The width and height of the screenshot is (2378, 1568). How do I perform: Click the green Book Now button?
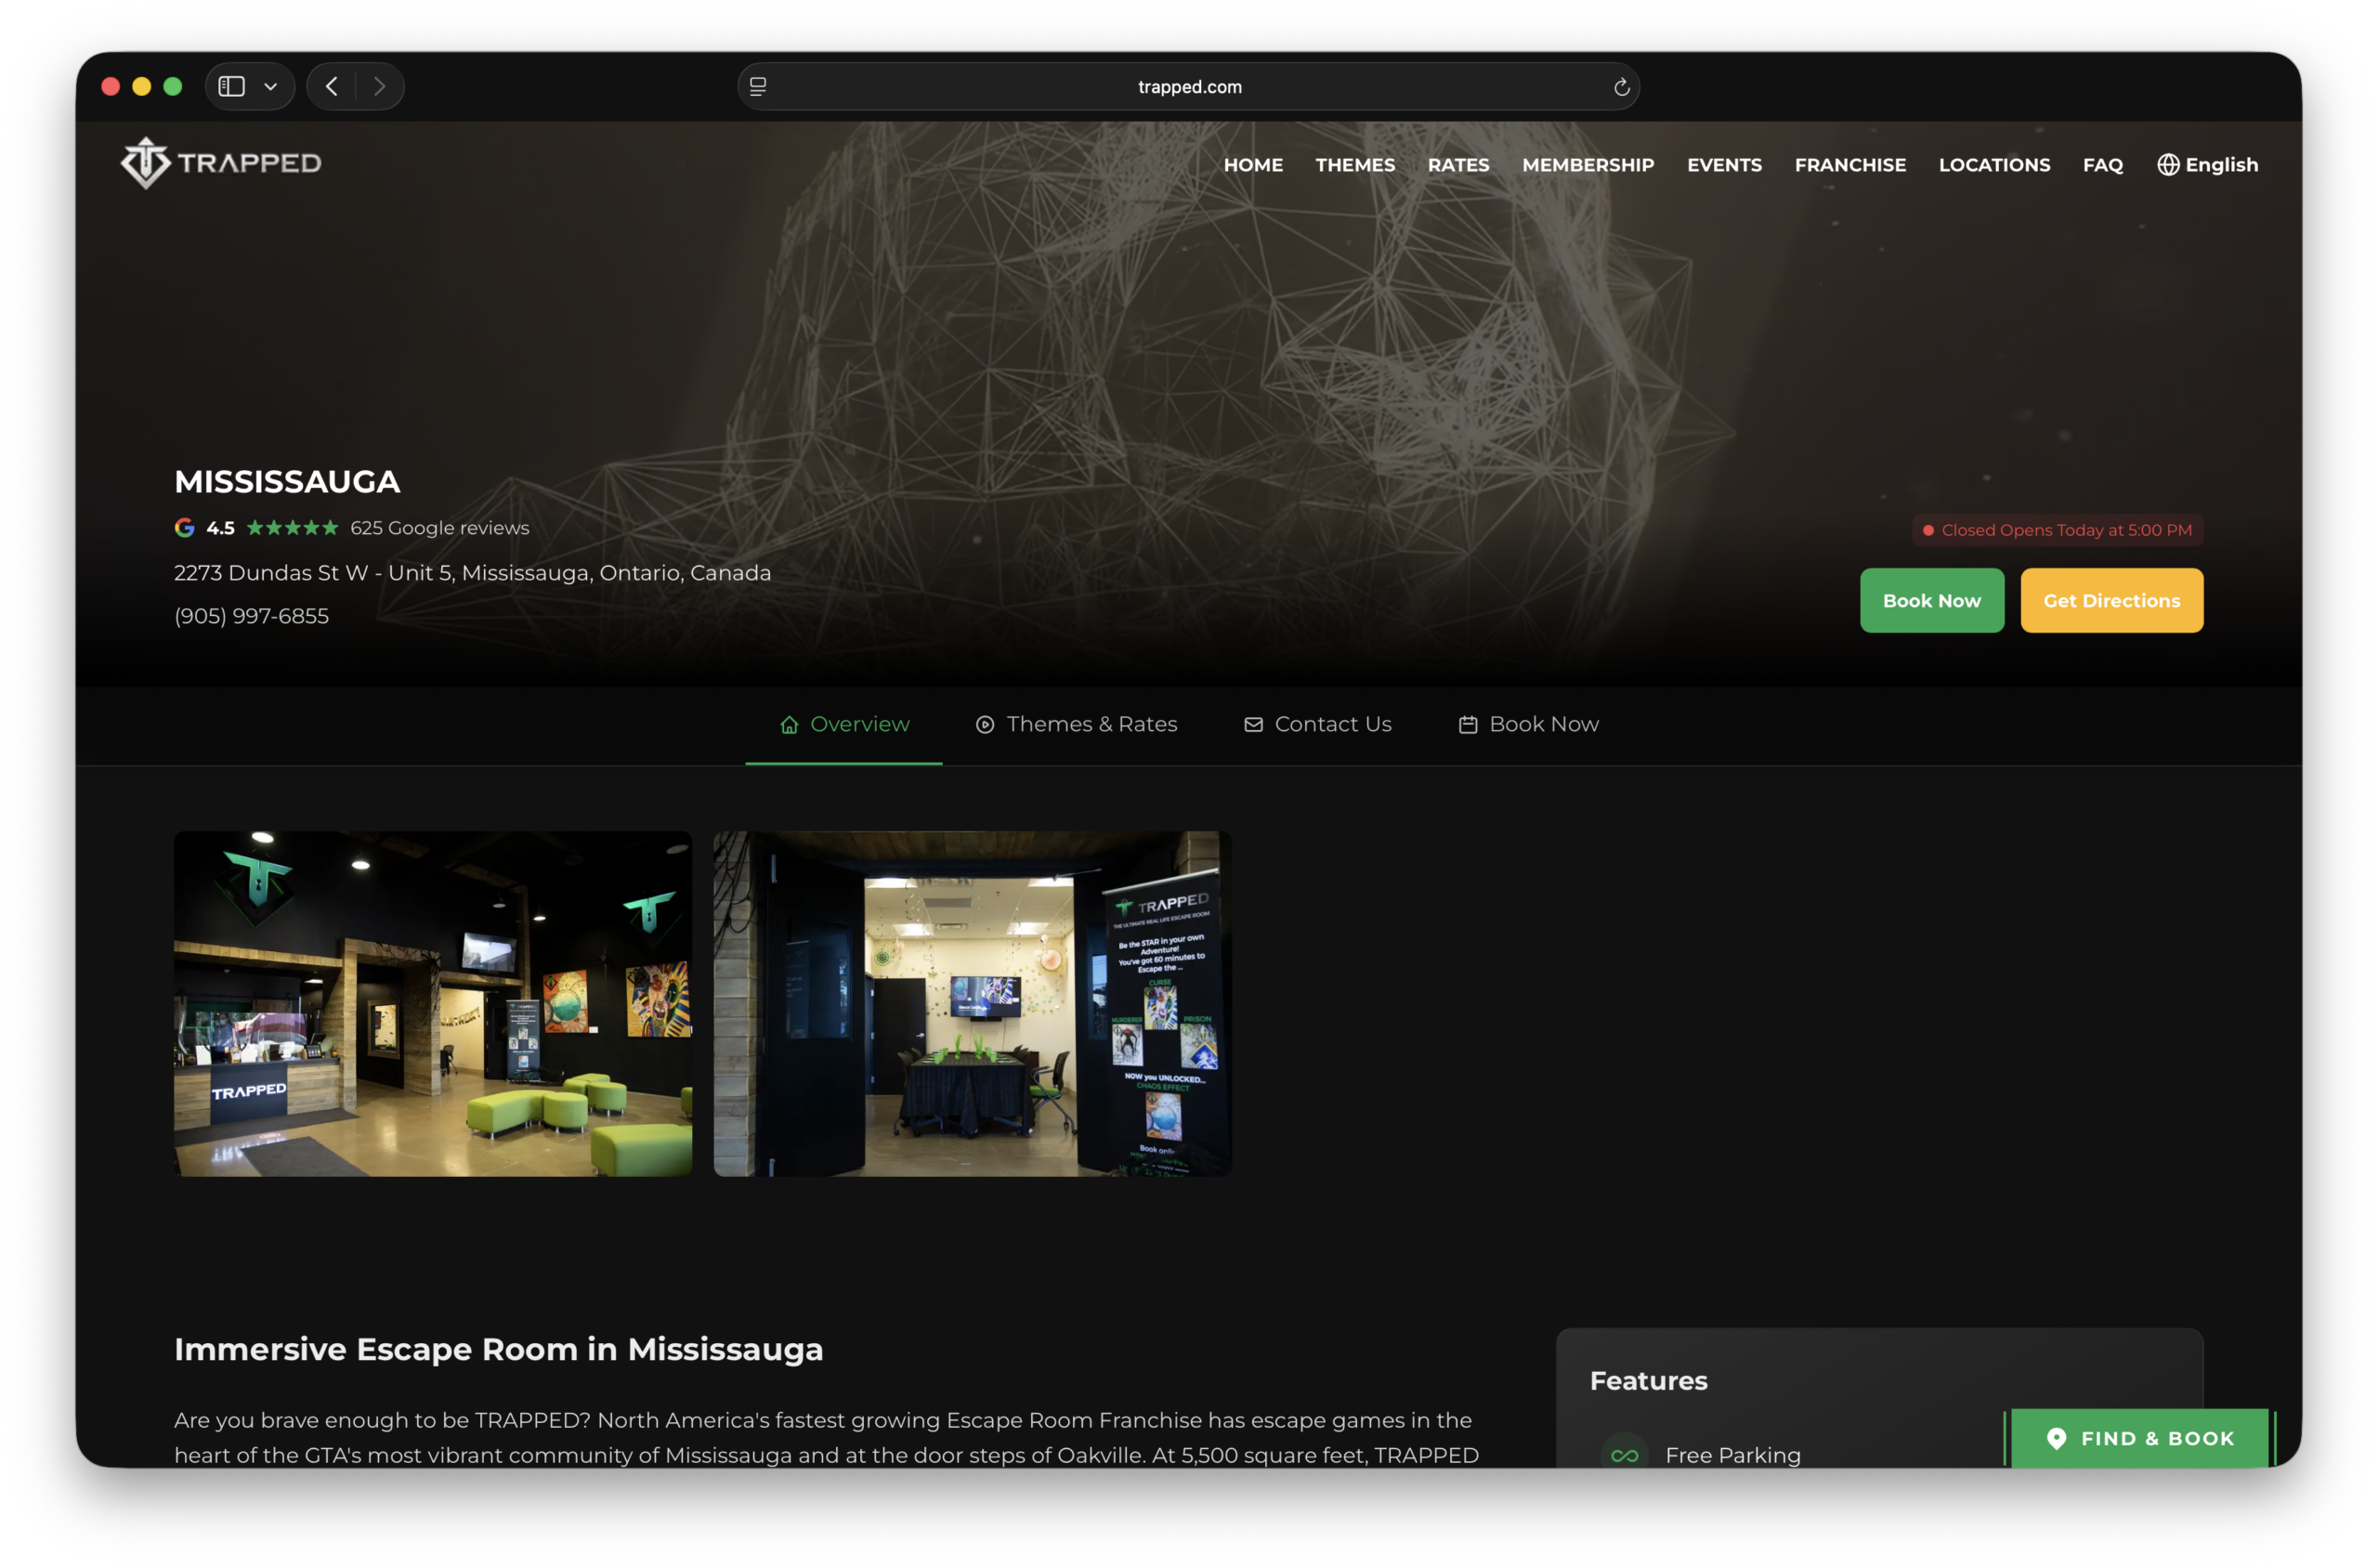(x=1931, y=601)
